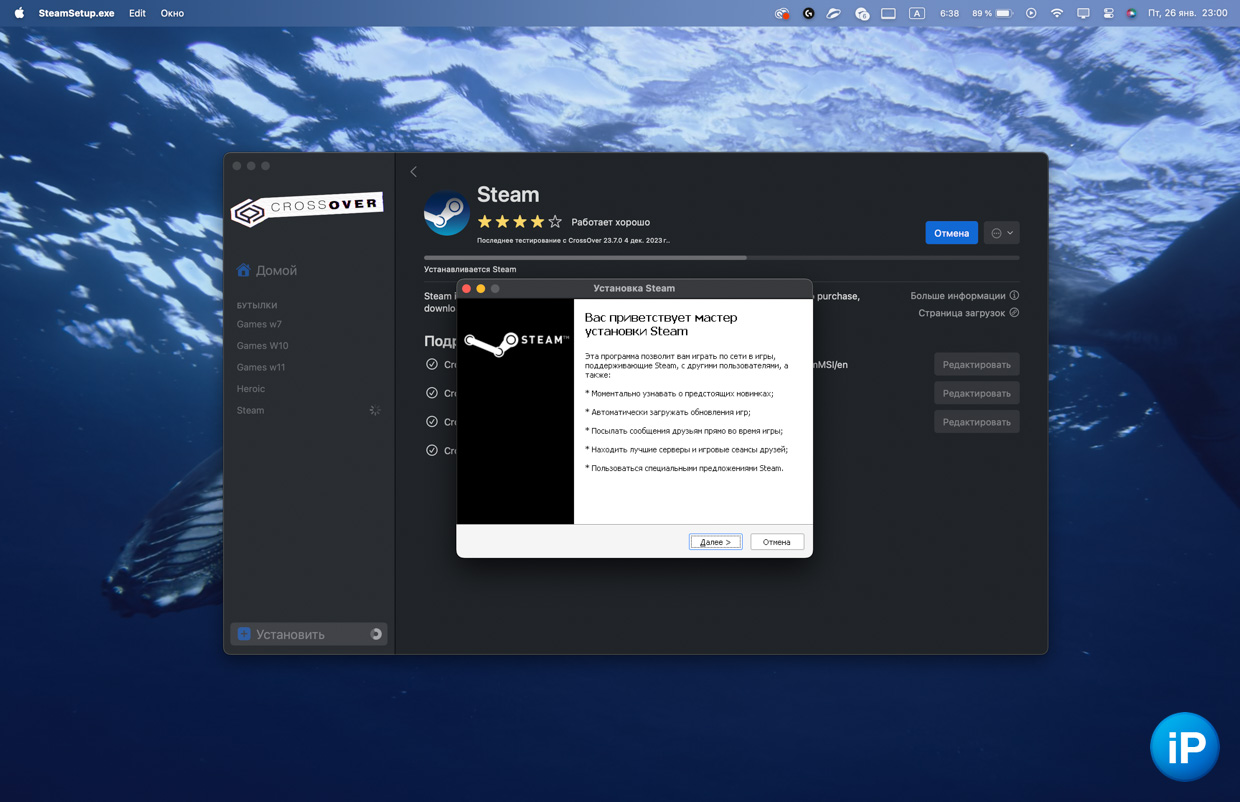Click the CrossOver logo in sidebar
1240x802 pixels.
[307, 209]
